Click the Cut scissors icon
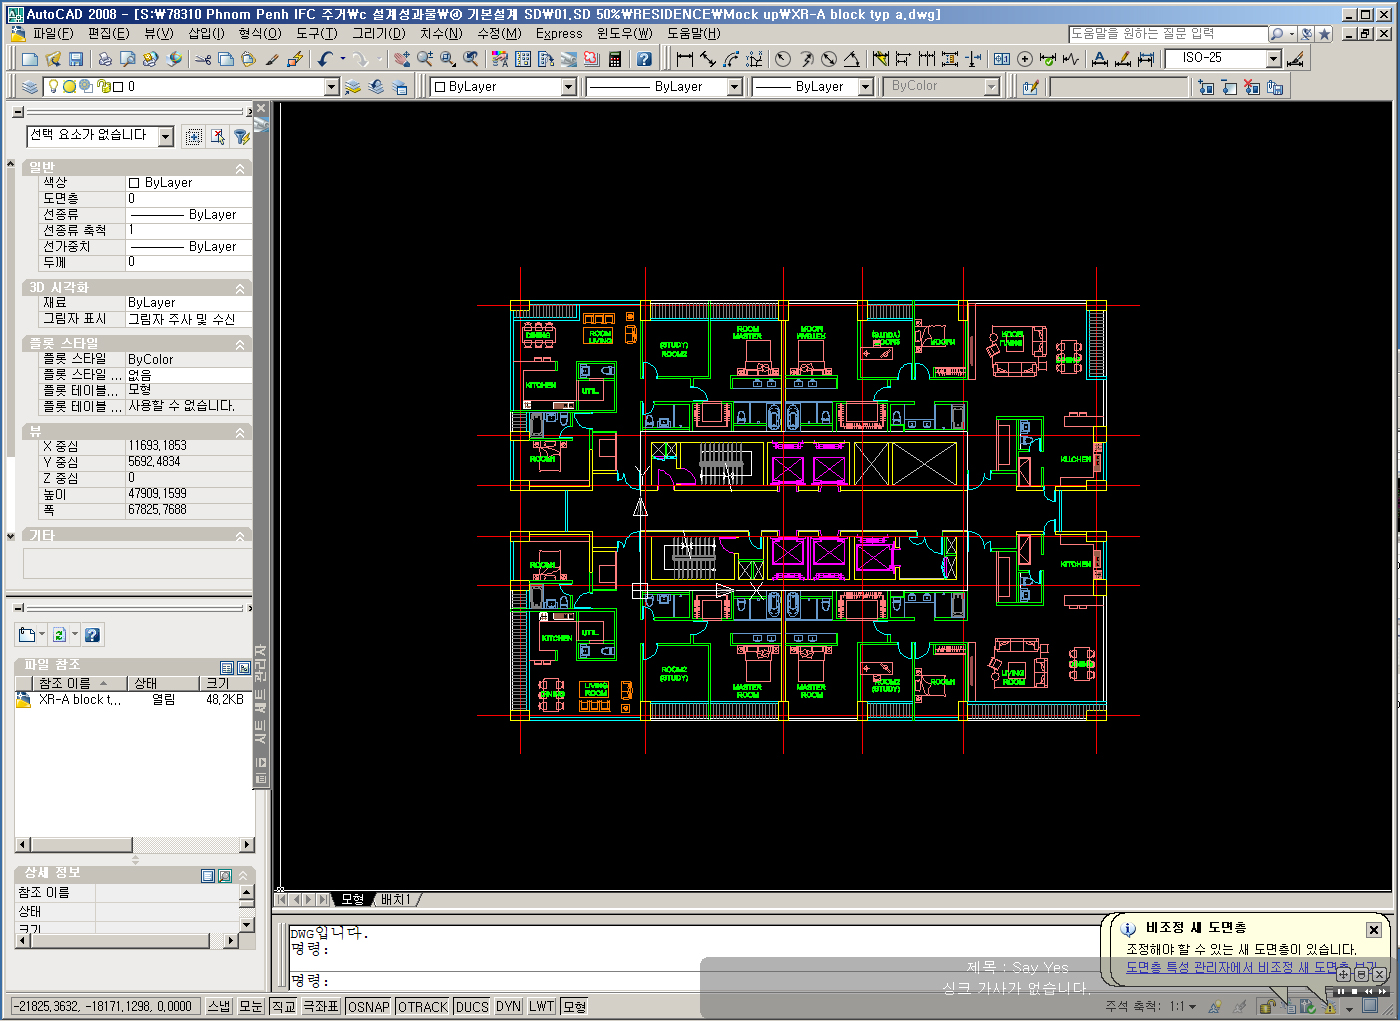 pos(203,60)
